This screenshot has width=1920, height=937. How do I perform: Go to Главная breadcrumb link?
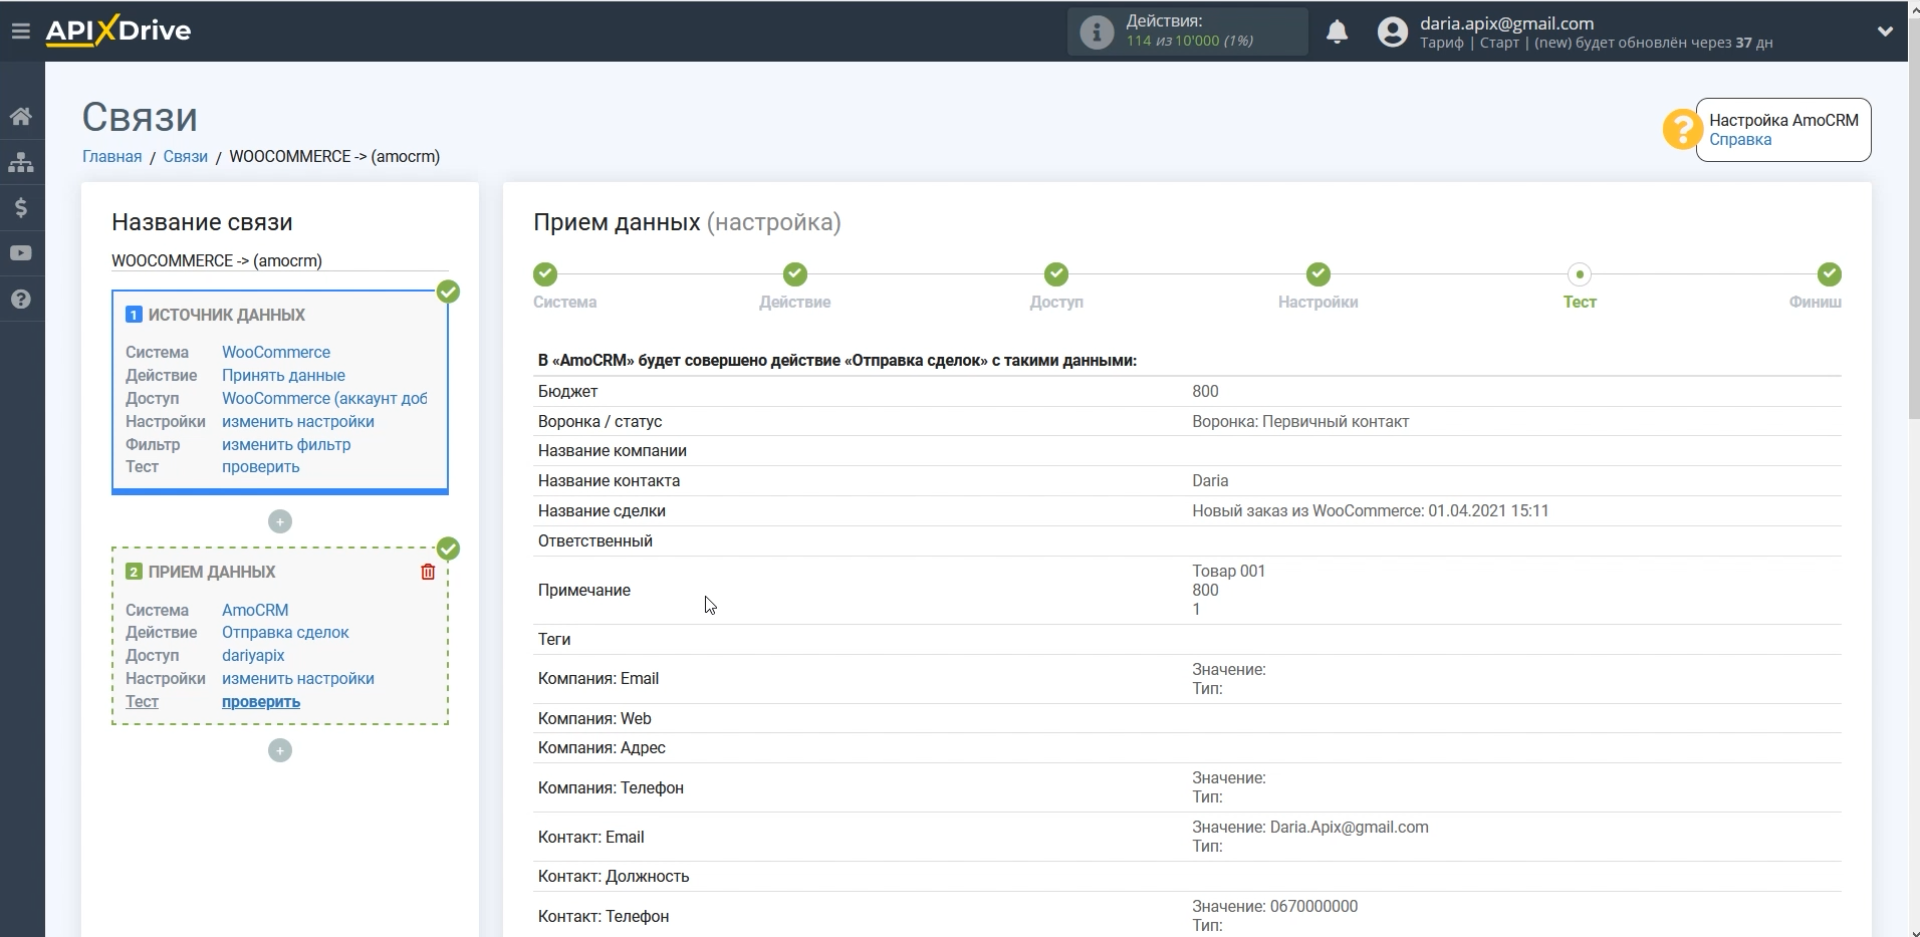[x=112, y=156]
